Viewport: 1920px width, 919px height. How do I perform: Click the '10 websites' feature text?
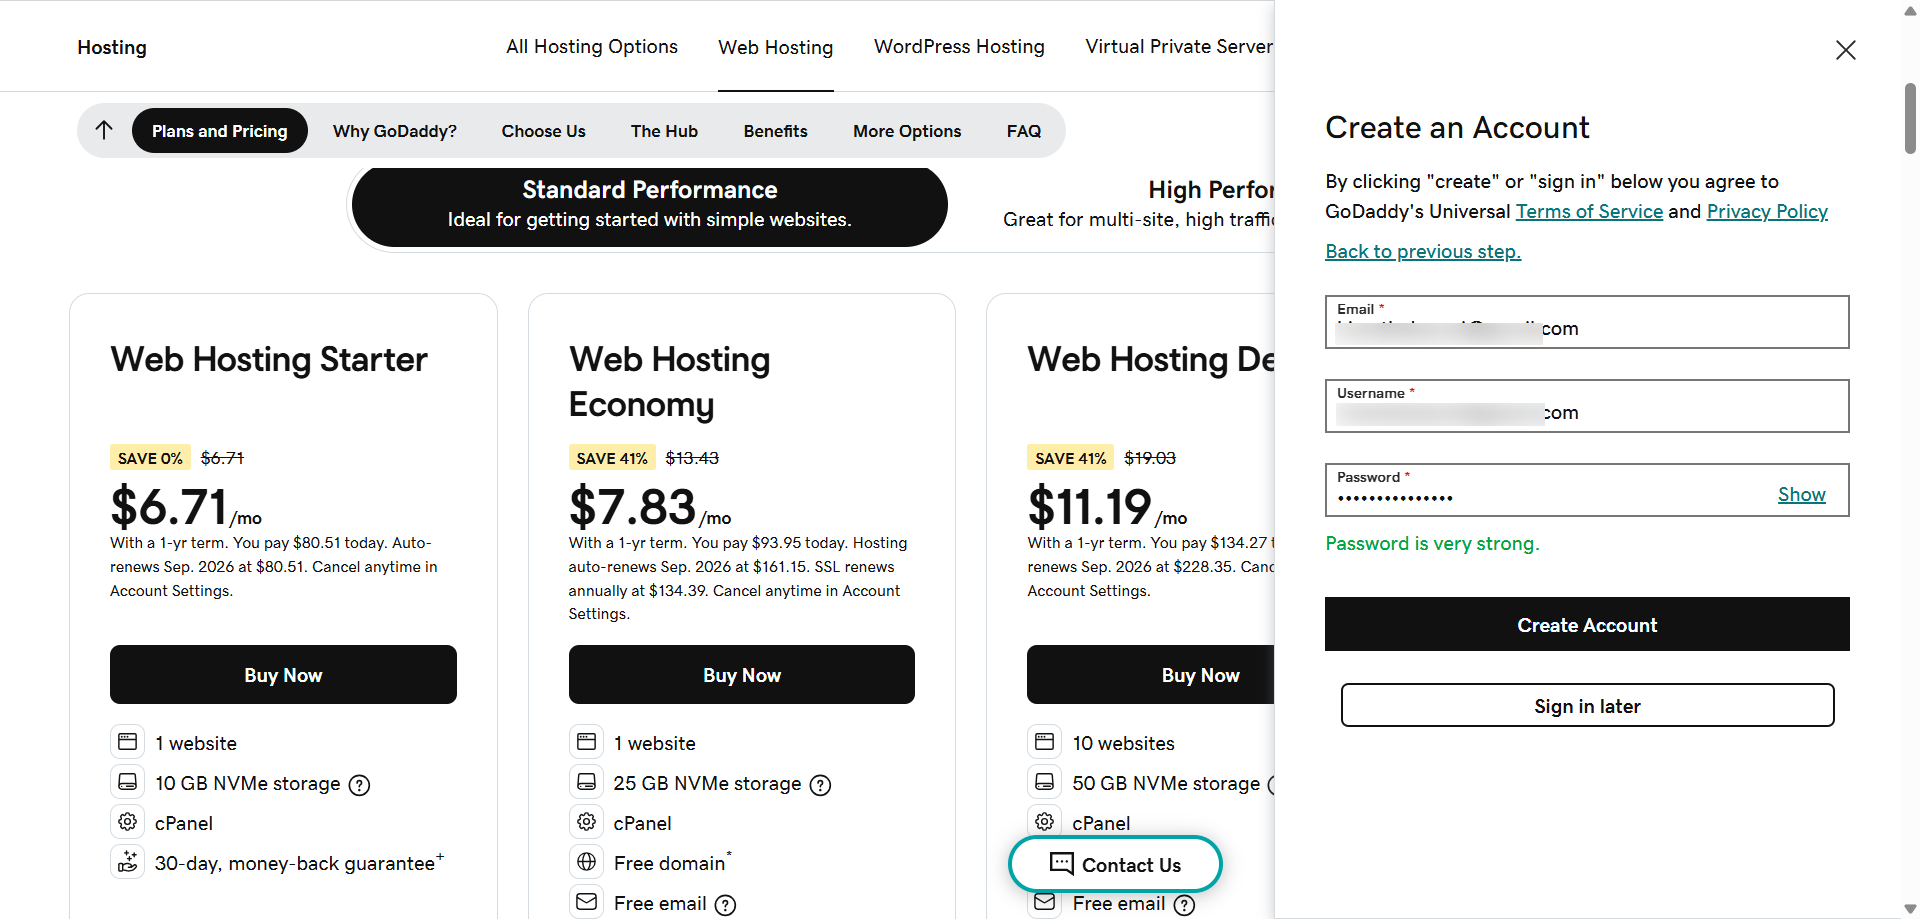pos(1124,743)
